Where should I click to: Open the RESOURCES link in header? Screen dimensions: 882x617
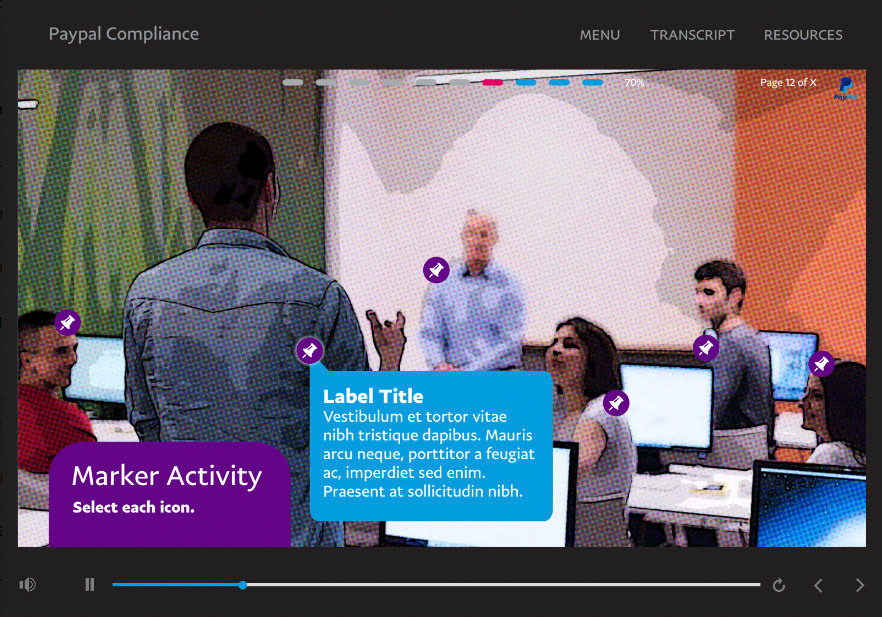pyautogui.click(x=803, y=35)
